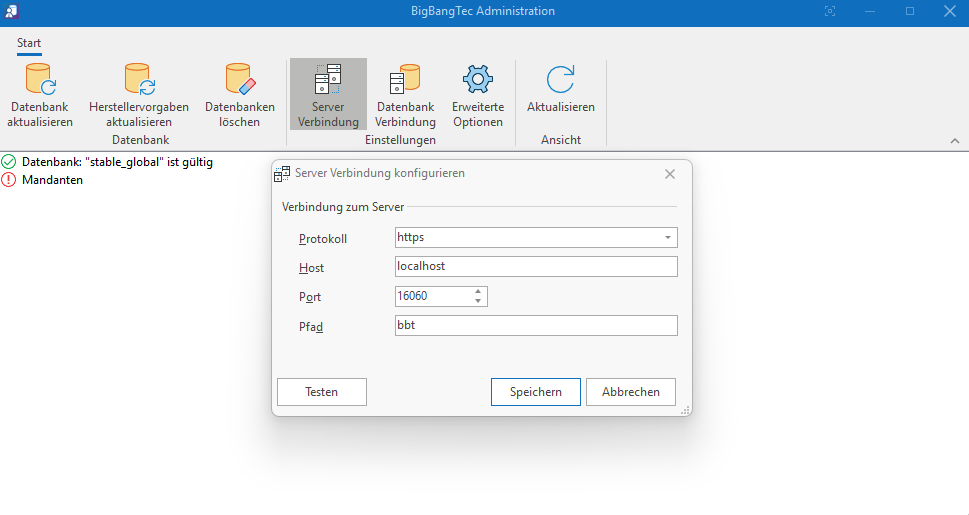Select the Mandanten error status entry
This screenshot has height=515, width=969.
click(x=52, y=180)
